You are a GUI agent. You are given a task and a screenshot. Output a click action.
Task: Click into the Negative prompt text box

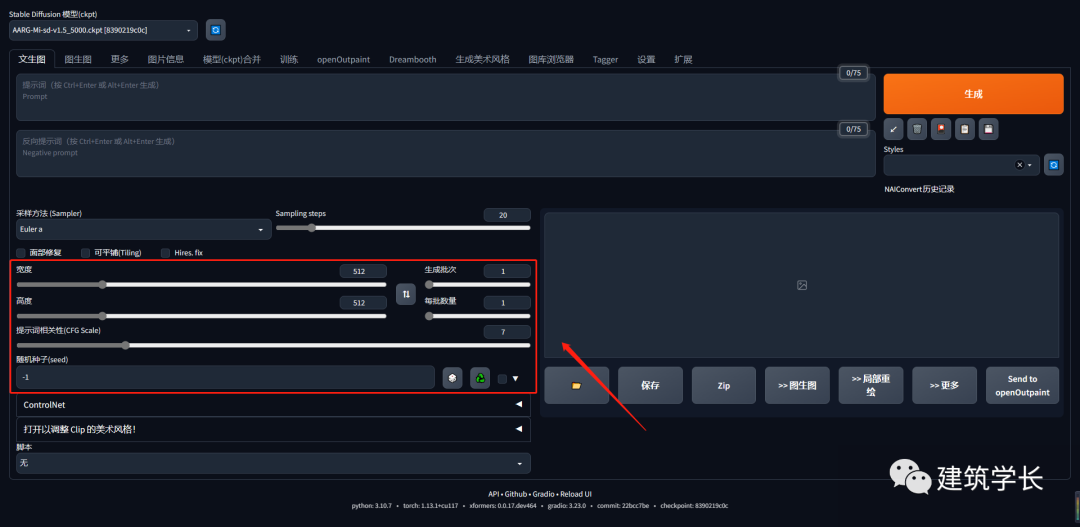click(x=446, y=154)
